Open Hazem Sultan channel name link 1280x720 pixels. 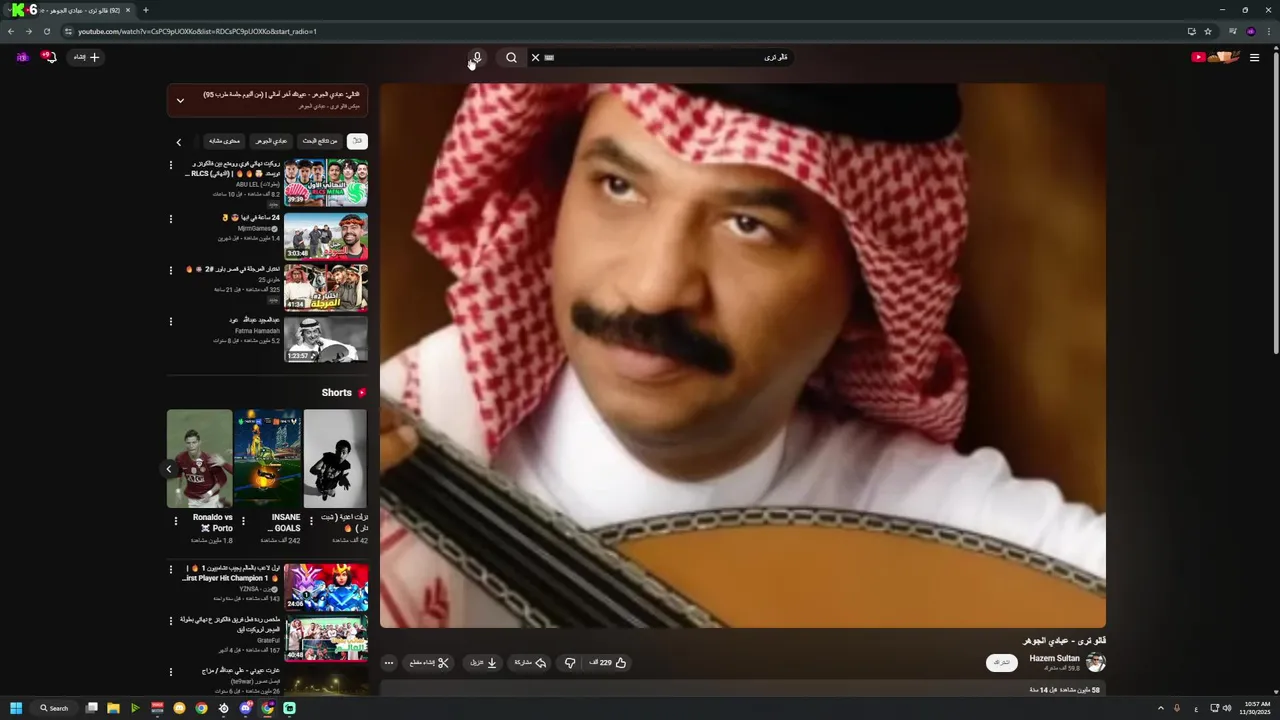coord(1054,658)
